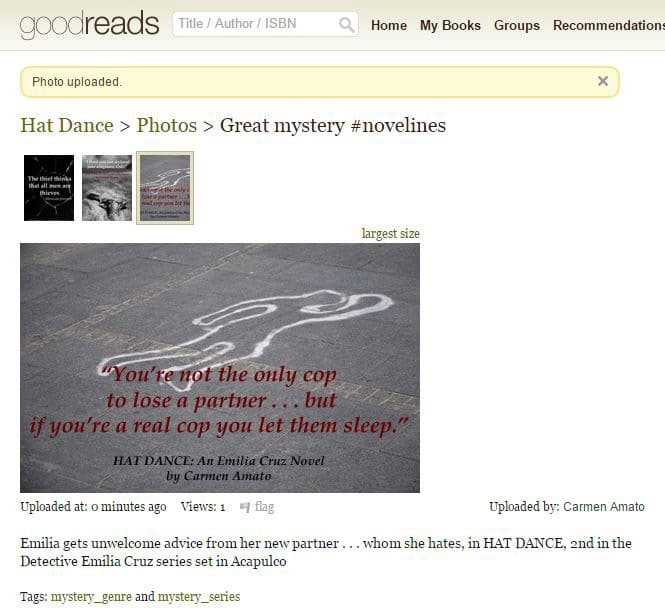Viewport: 665px width, 612px height.
Task: Go to Groups page
Action: [x=517, y=25]
